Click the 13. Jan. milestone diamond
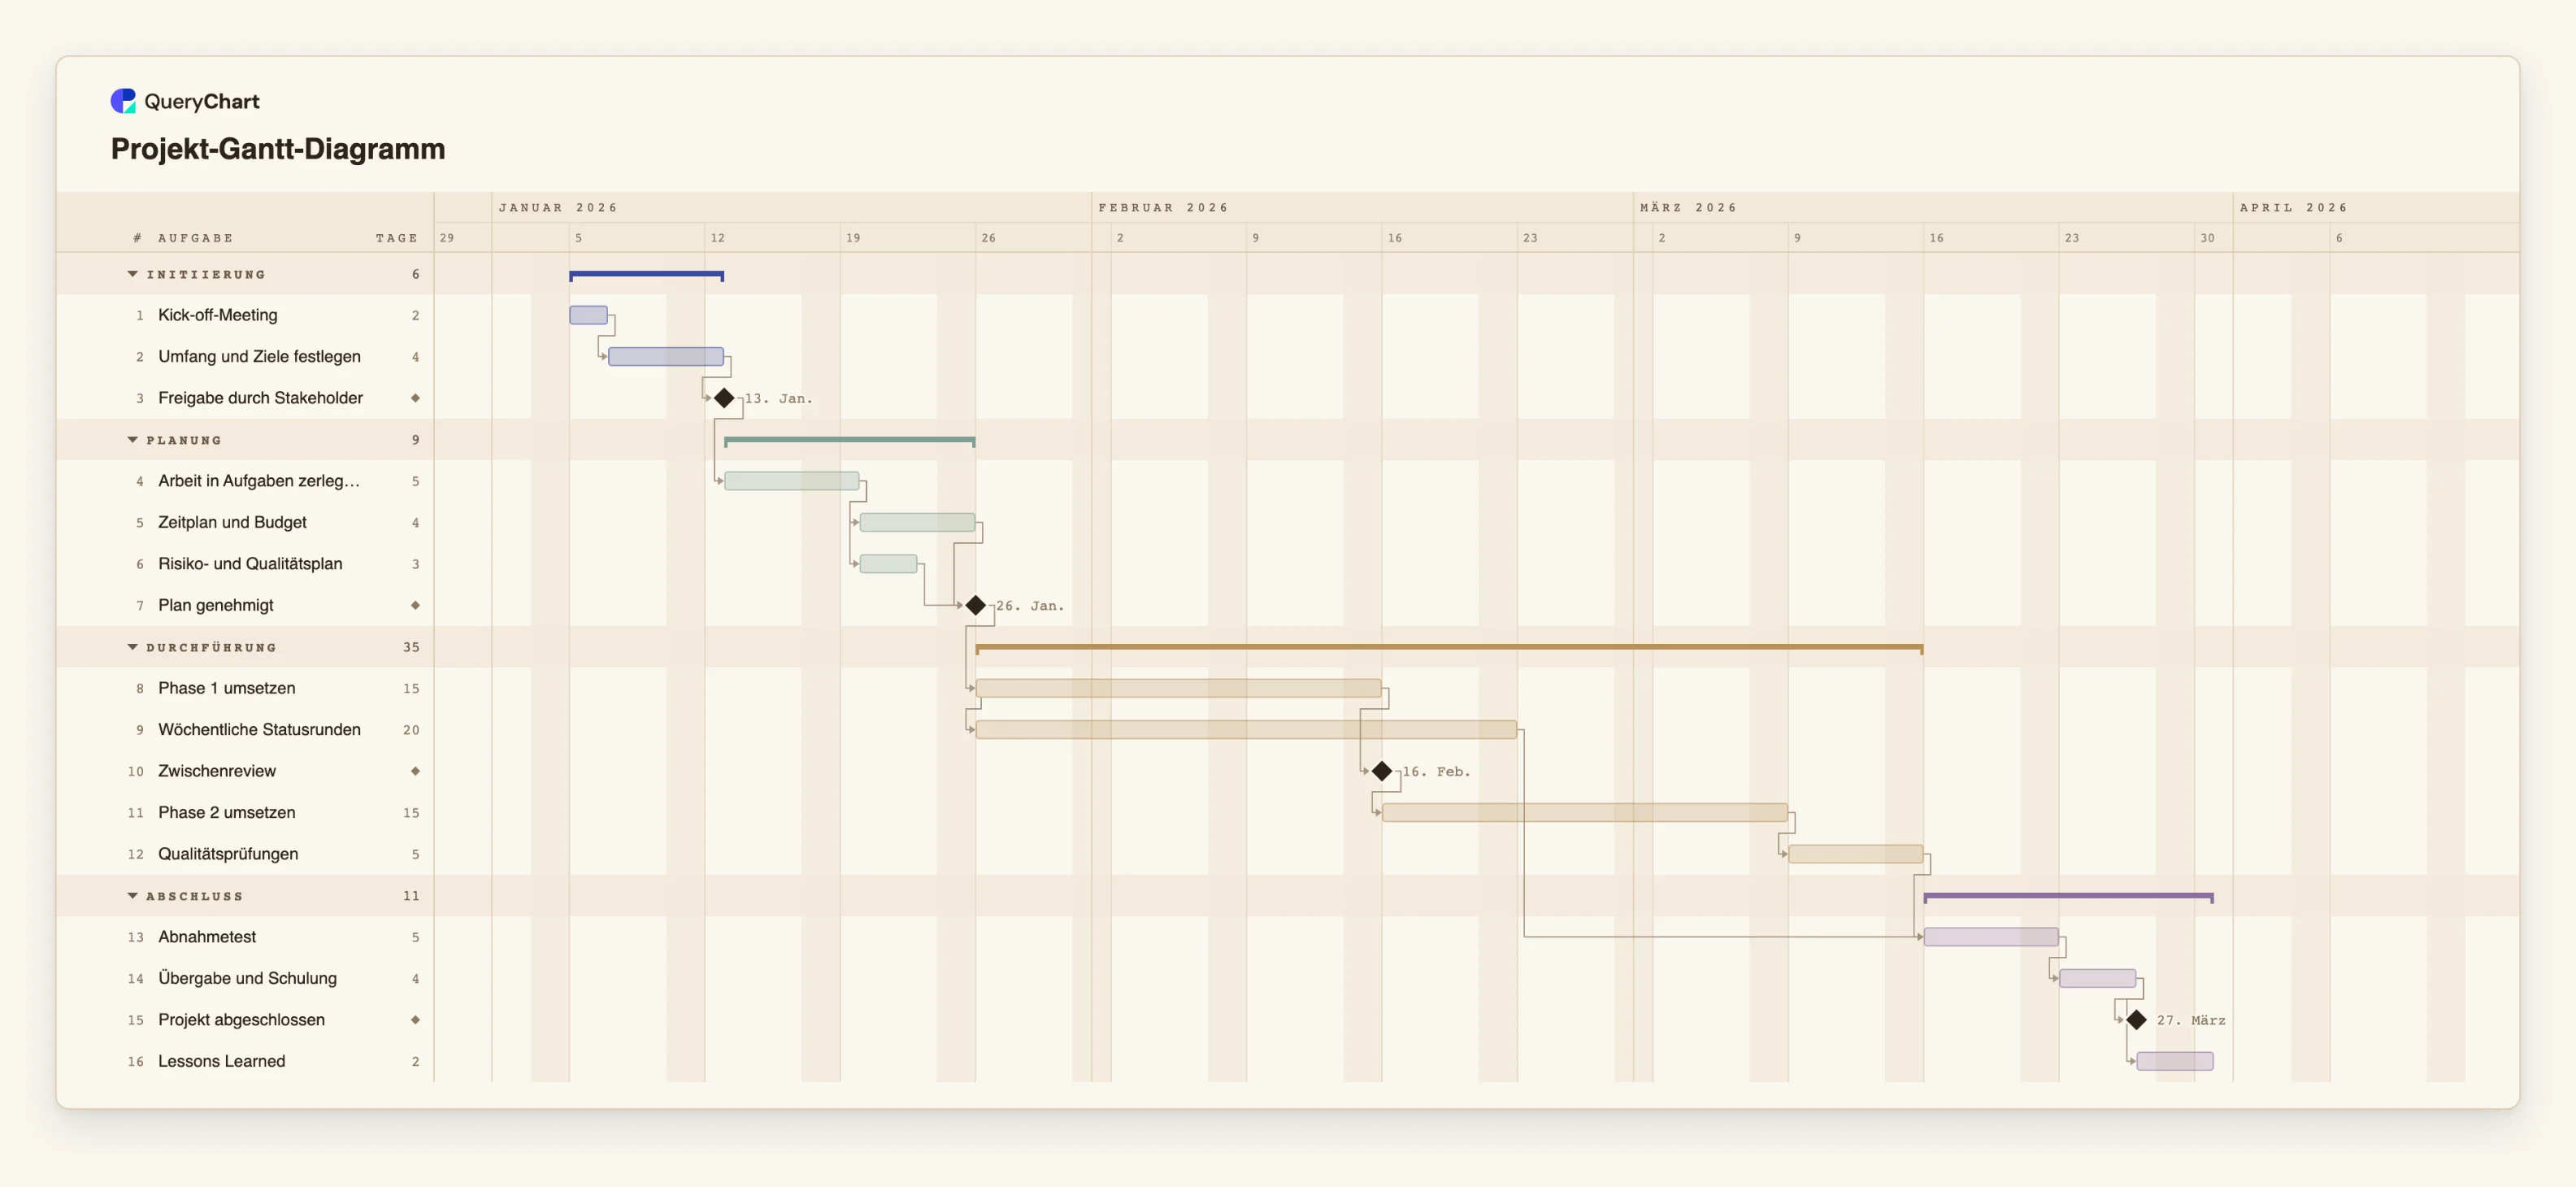2576x1187 pixels. (724, 398)
